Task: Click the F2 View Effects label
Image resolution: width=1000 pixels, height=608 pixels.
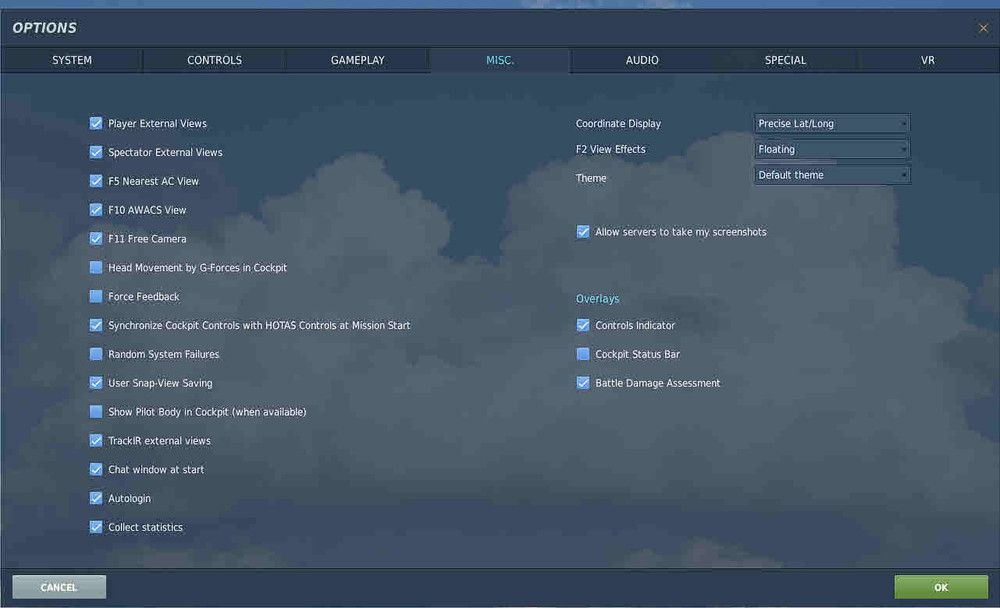Action: tap(610, 149)
